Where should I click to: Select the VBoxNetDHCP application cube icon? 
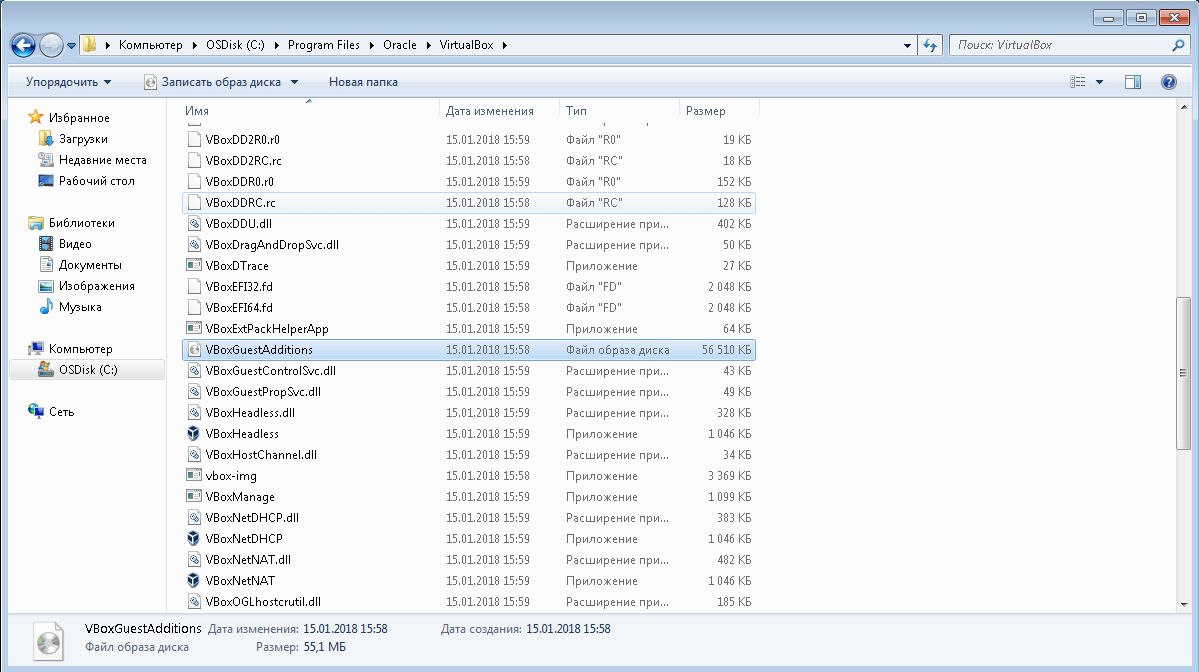click(x=194, y=539)
